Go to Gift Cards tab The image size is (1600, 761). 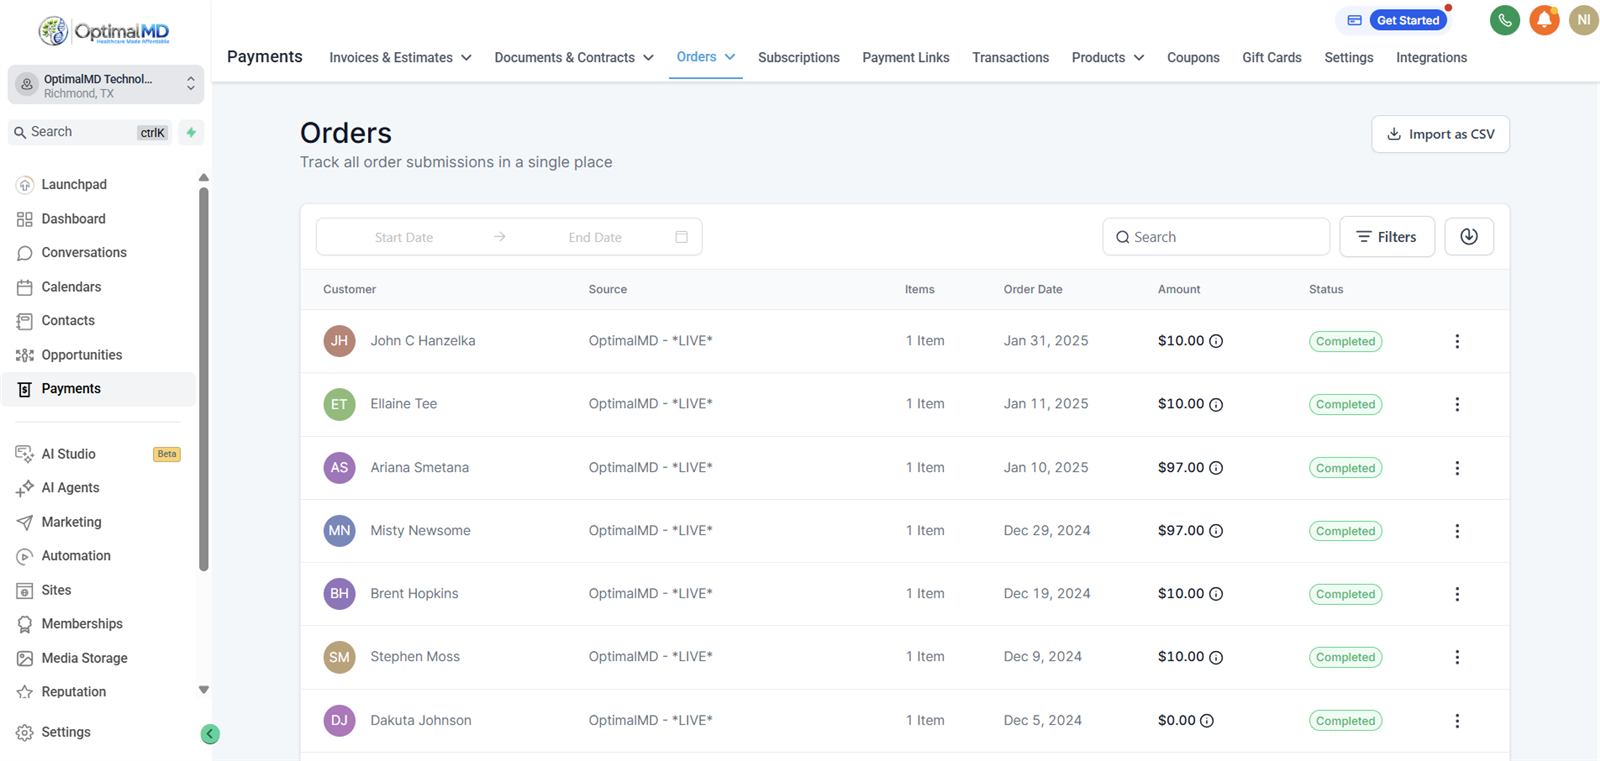(1272, 58)
